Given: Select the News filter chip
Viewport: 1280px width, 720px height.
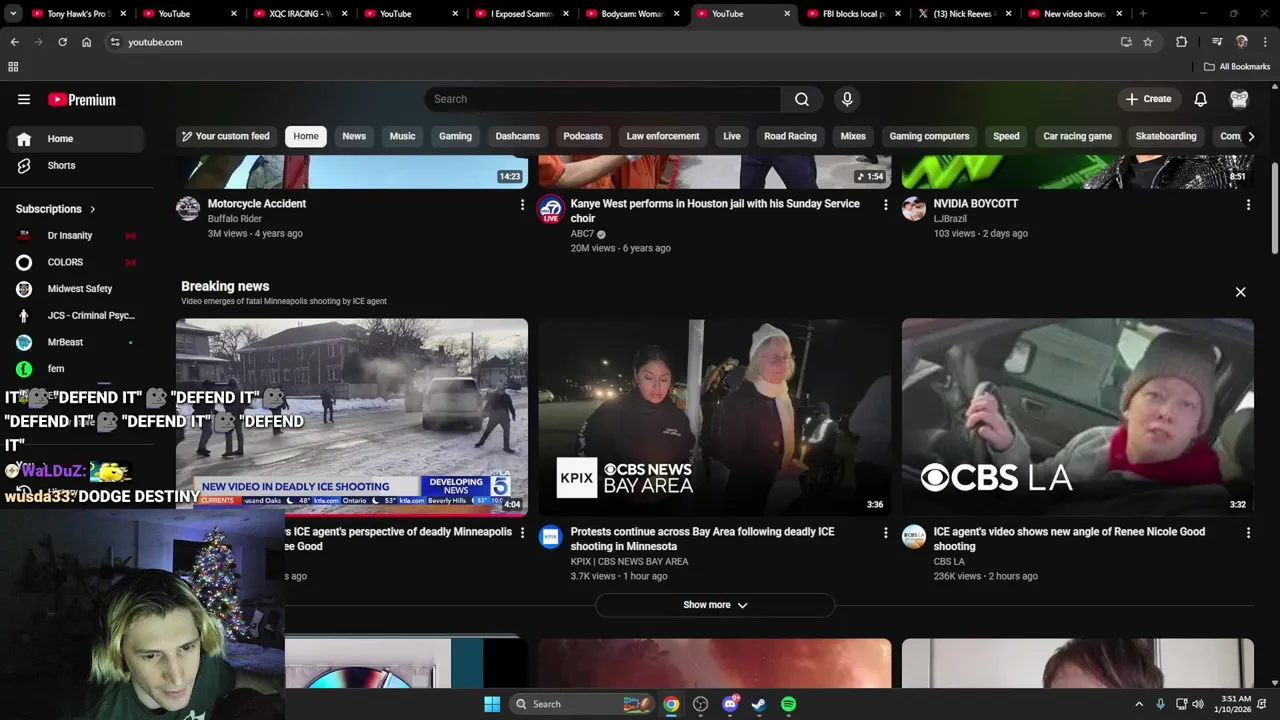Looking at the screenshot, I should pyautogui.click(x=354, y=136).
